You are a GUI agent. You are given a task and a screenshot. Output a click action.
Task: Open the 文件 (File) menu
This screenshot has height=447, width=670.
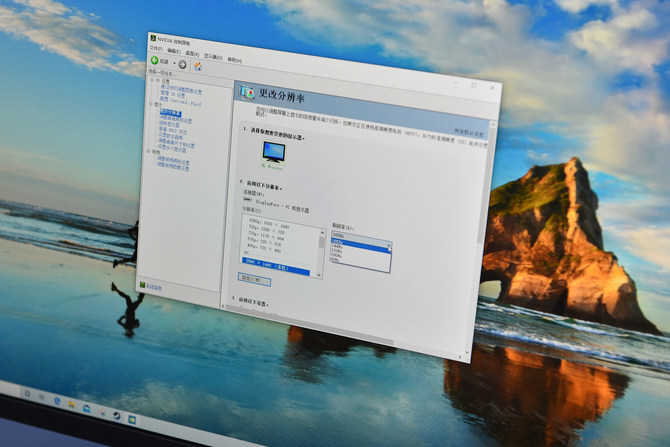point(156,49)
